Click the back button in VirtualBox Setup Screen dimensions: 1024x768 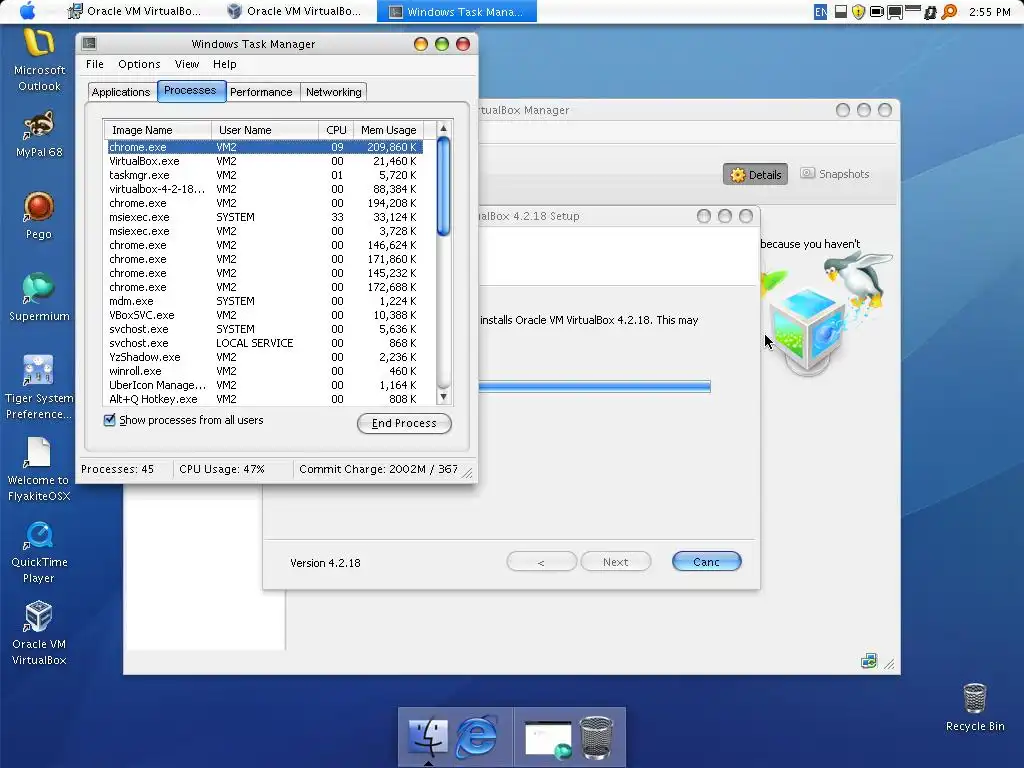click(x=541, y=562)
